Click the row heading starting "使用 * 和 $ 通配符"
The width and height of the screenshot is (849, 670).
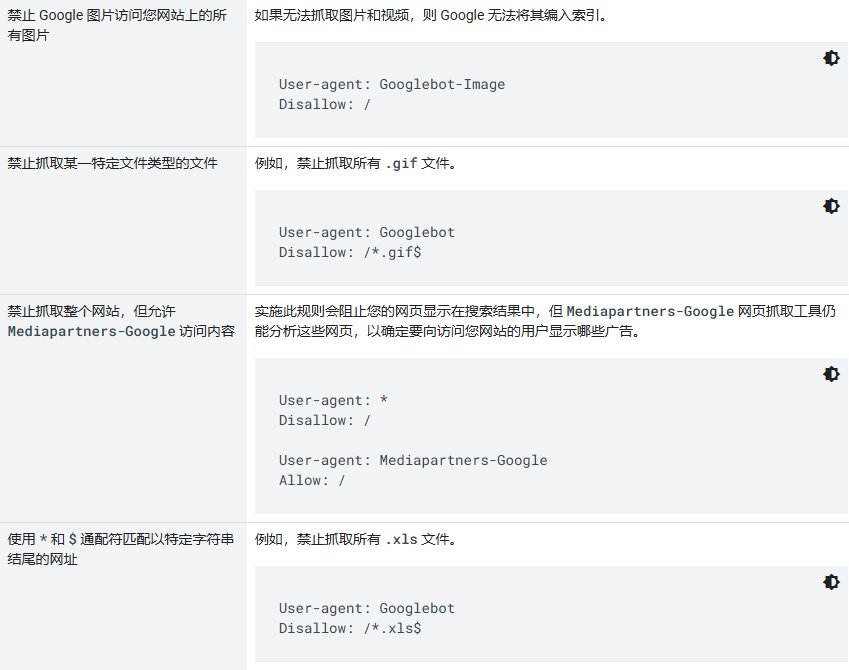tap(120, 549)
